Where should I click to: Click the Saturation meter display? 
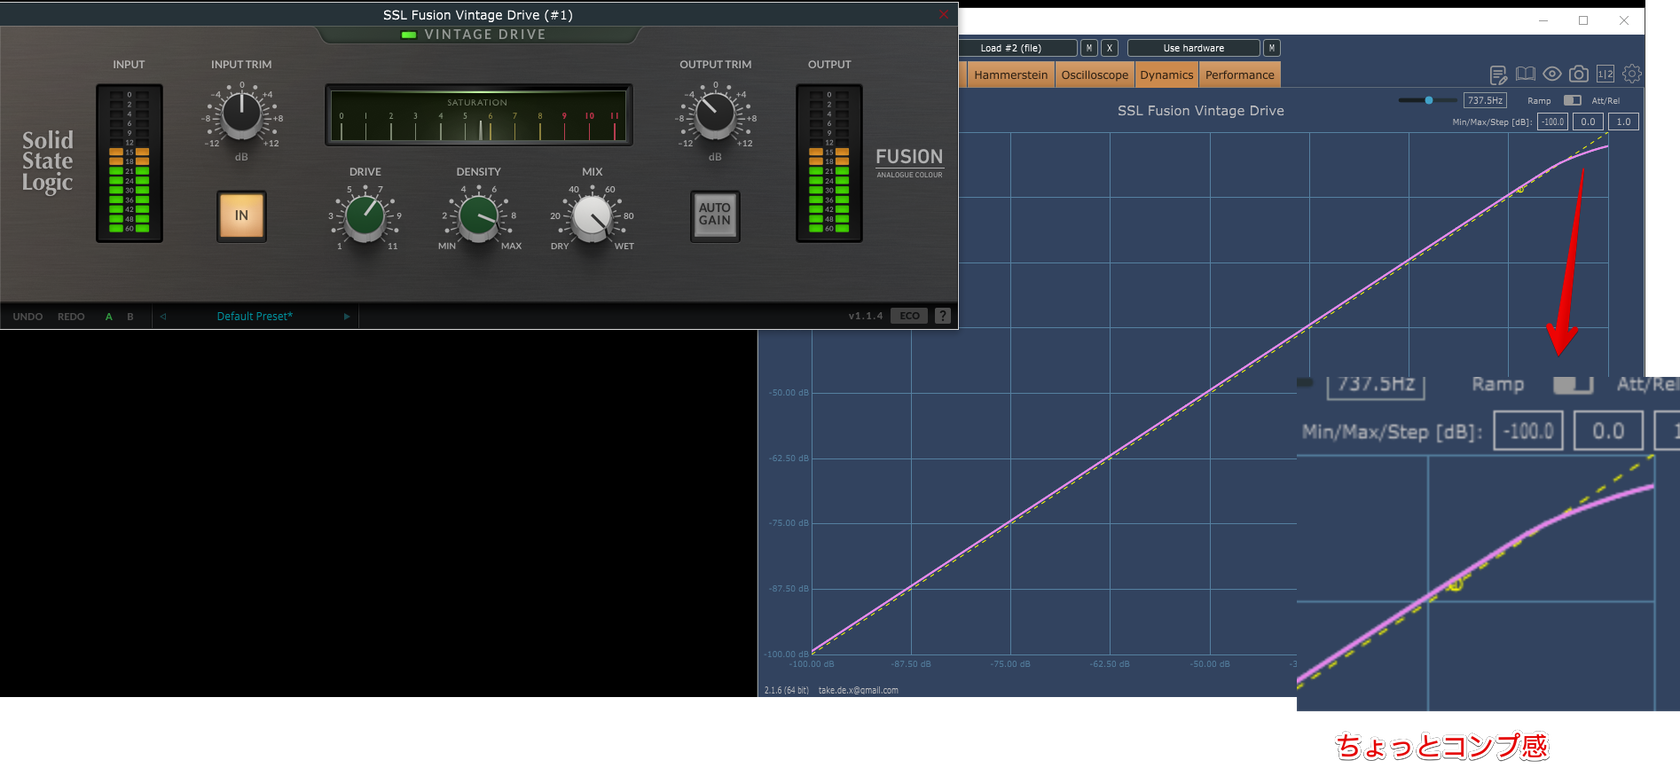coord(479,115)
